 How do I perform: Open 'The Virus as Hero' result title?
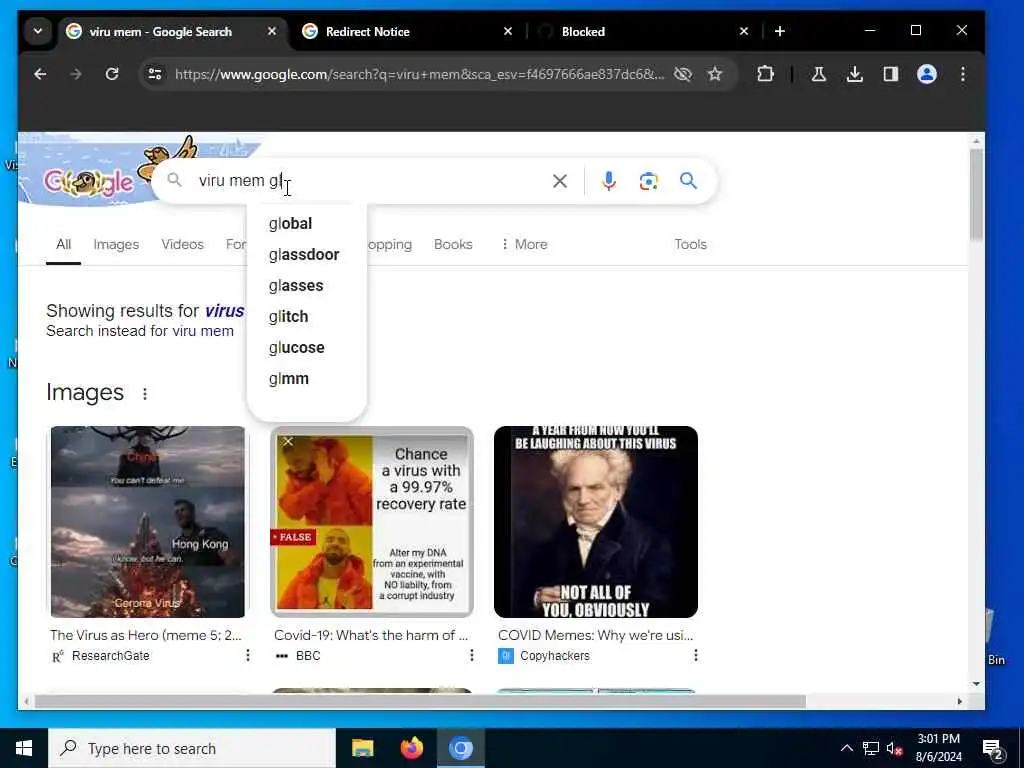click(x=146, y=635)
